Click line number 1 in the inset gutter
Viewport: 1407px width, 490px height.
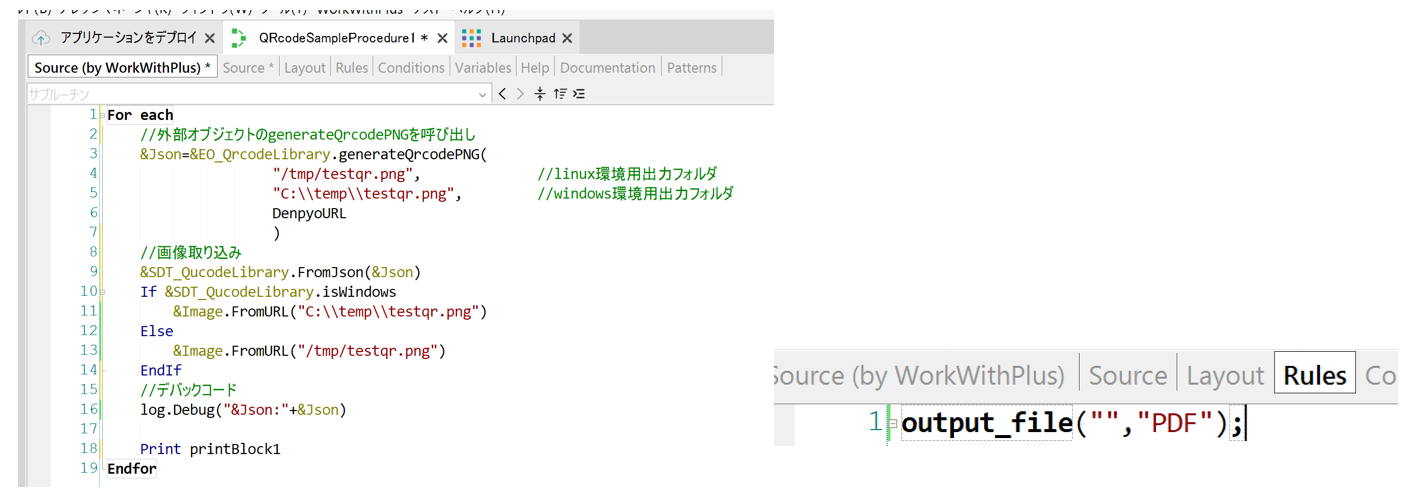[875, 424]
